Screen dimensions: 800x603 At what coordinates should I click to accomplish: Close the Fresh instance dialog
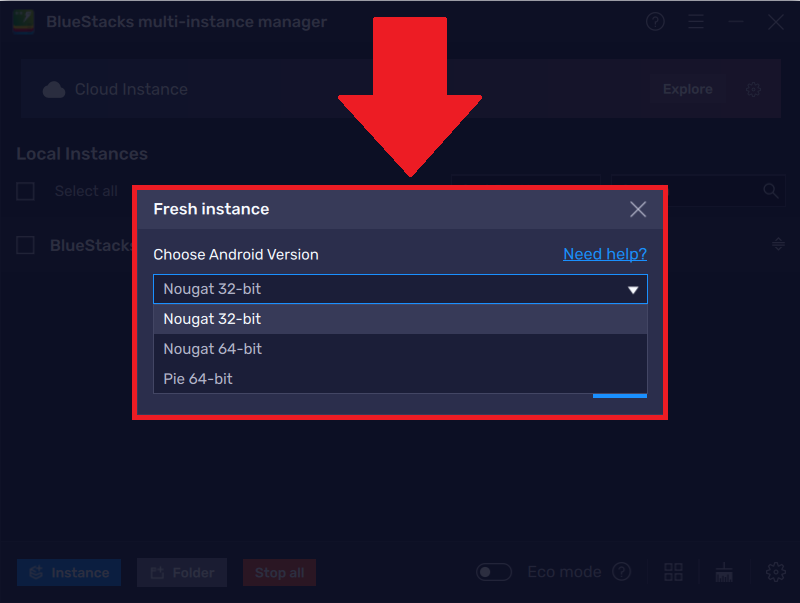(638, 209)
